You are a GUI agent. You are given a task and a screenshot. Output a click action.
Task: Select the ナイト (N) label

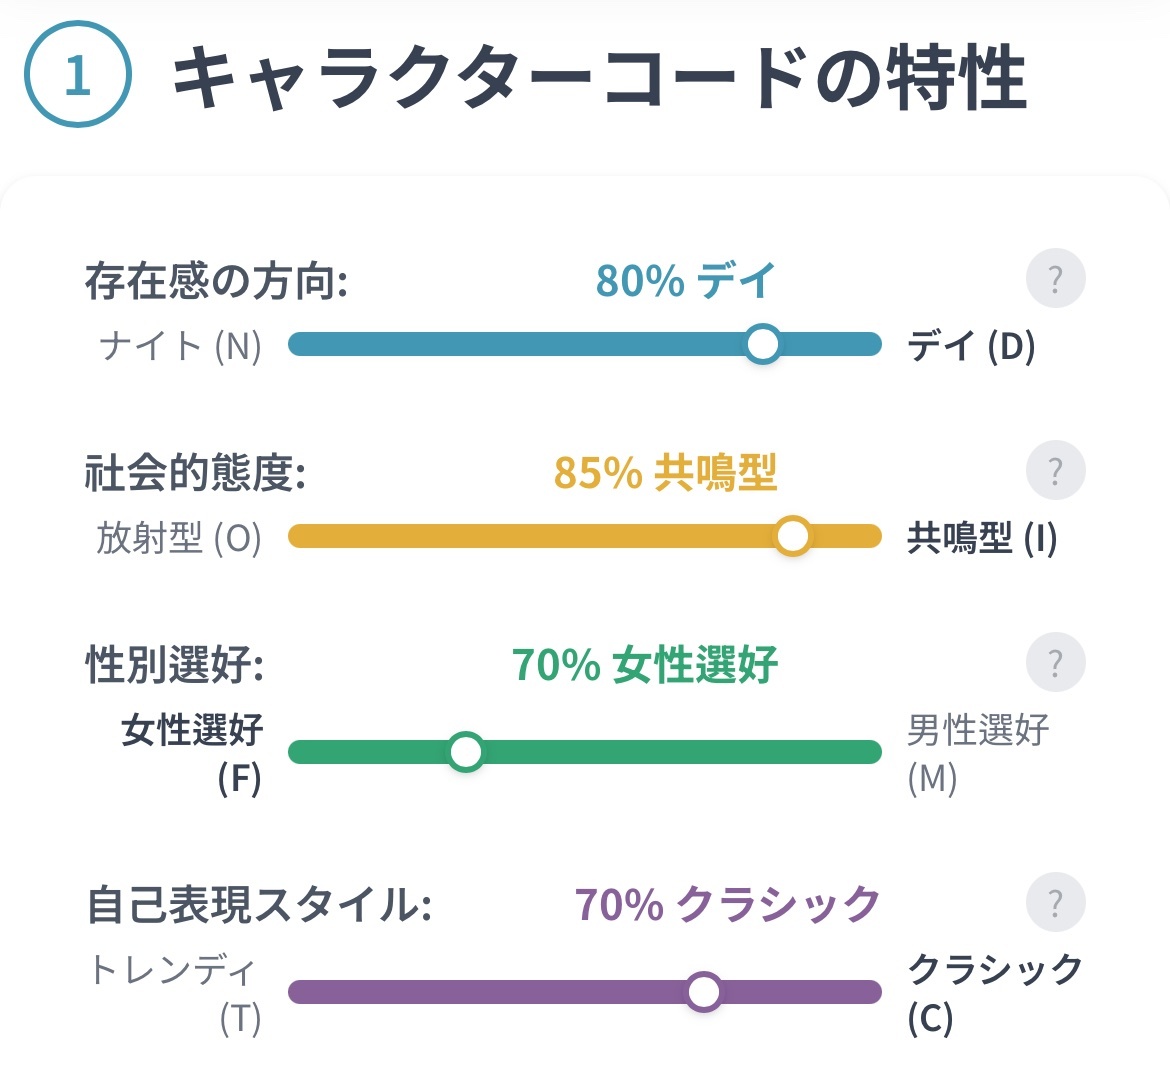[x=181, y=346]
